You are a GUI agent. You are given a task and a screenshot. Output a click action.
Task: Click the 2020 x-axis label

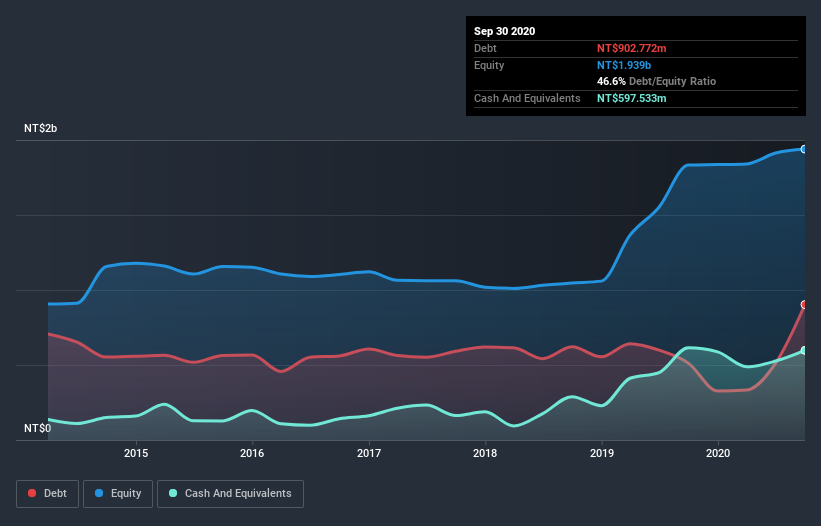718,453
